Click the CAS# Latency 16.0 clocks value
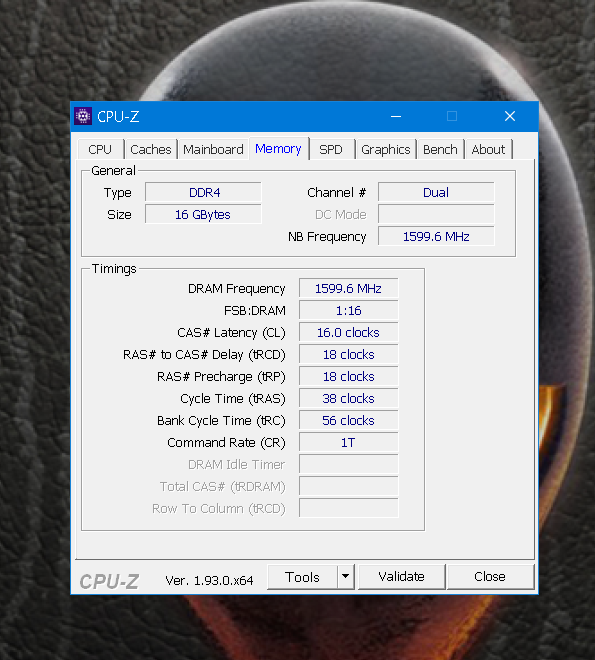Image resolution: width=595 pixels, height=660 pixels. tap(348, 333)
